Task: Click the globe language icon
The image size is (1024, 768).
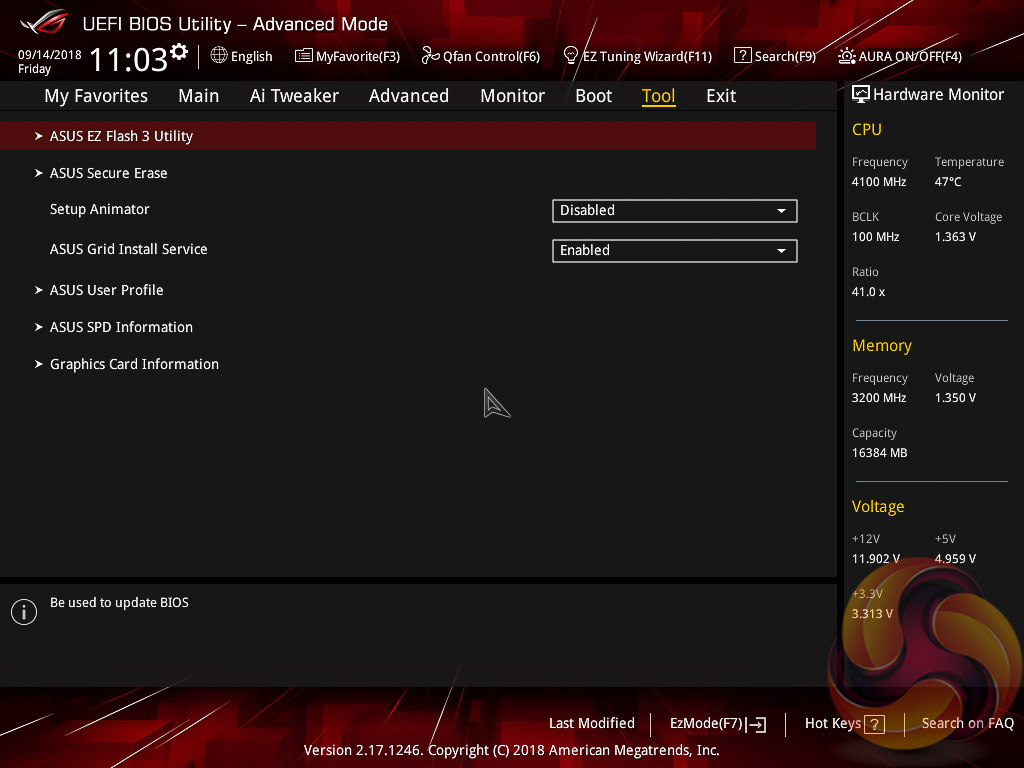Action: pos(219,56)
